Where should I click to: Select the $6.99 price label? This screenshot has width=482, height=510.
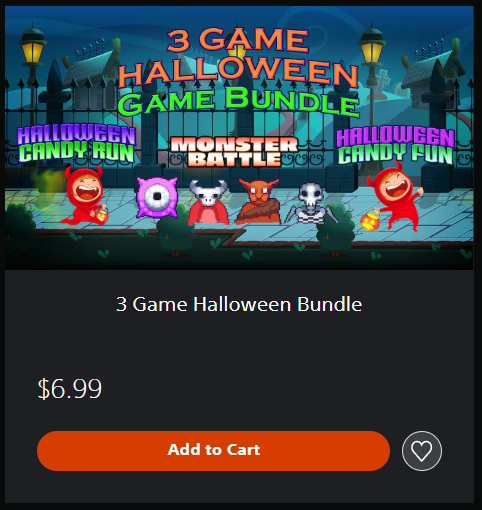(x=70, y=389)
